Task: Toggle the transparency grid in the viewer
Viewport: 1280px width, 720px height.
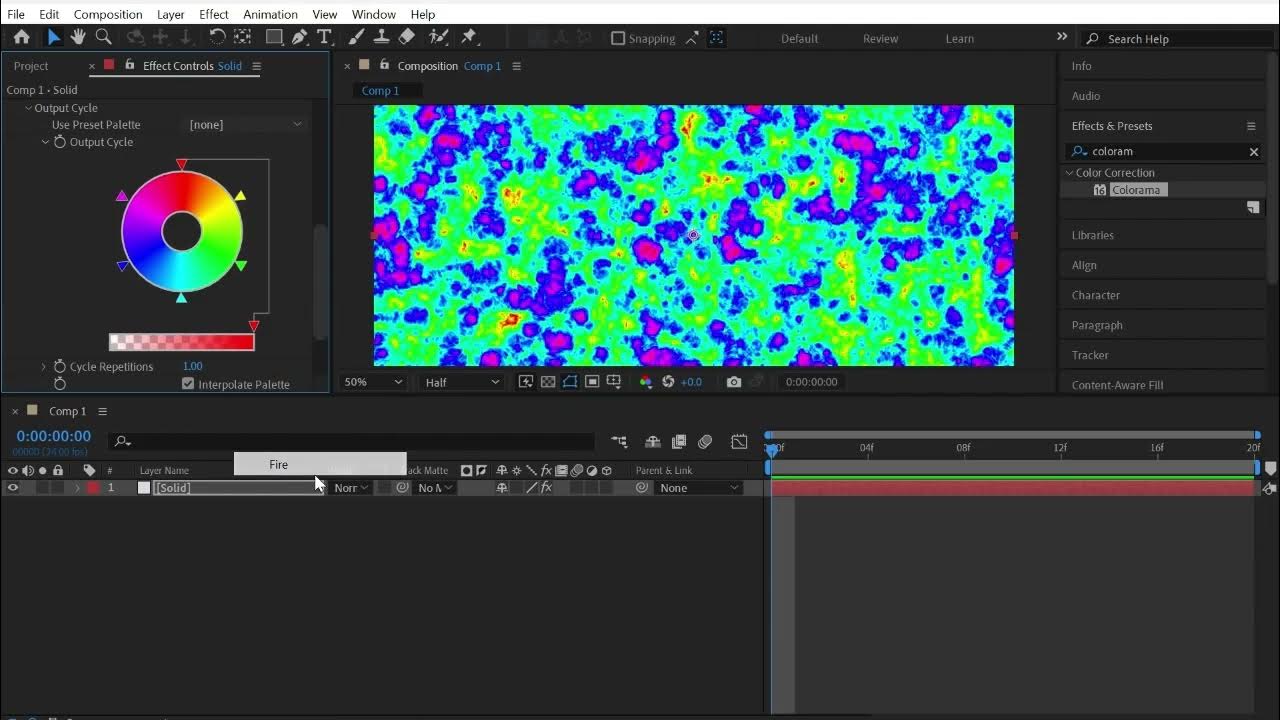Action: point(548,382)
